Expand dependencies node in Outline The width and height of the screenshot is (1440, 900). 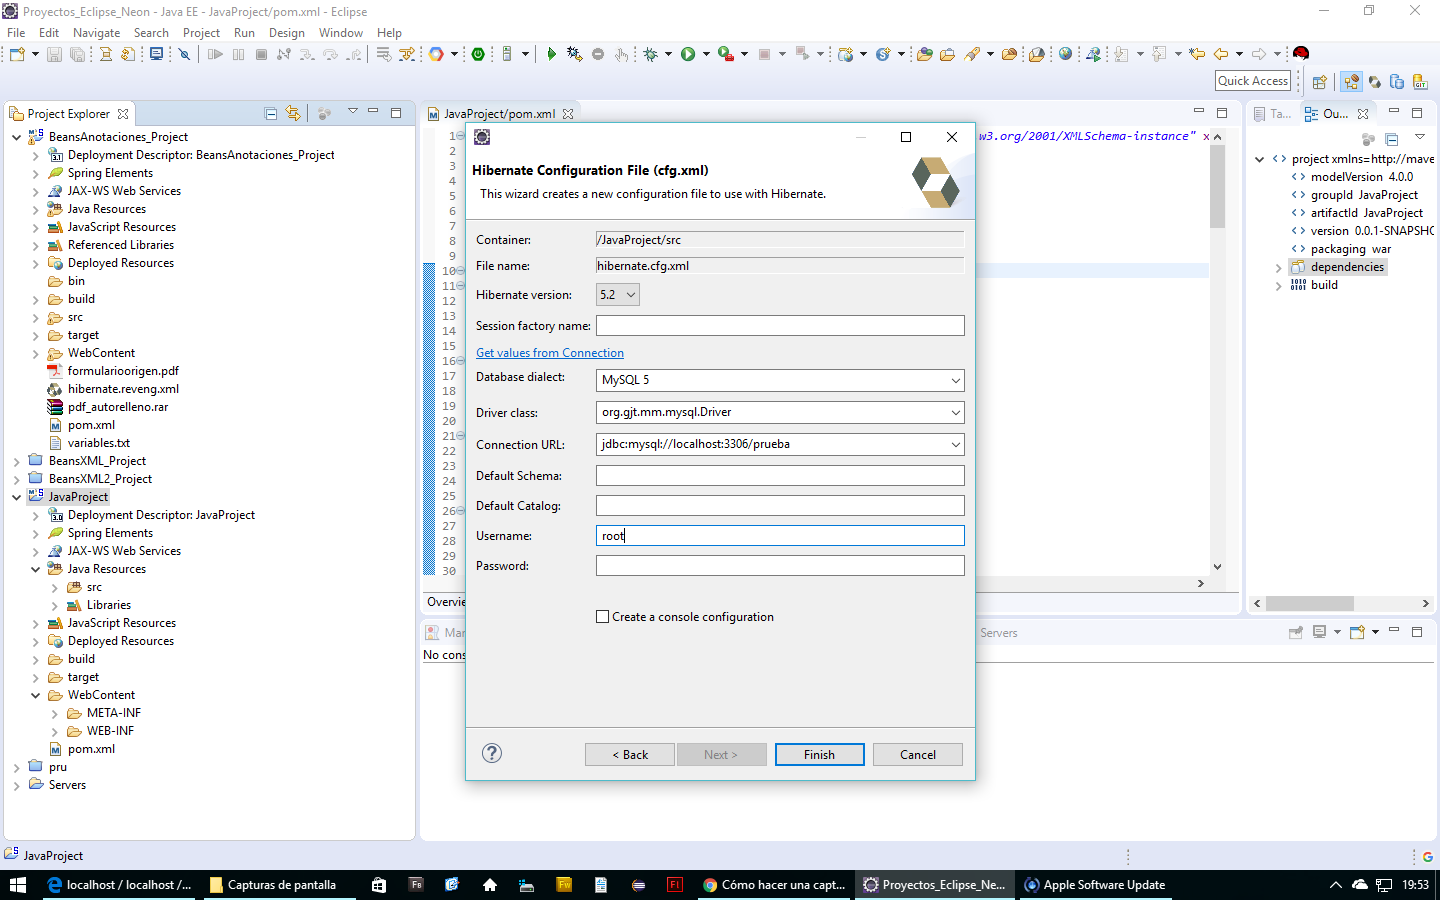tap(1279, 268)
